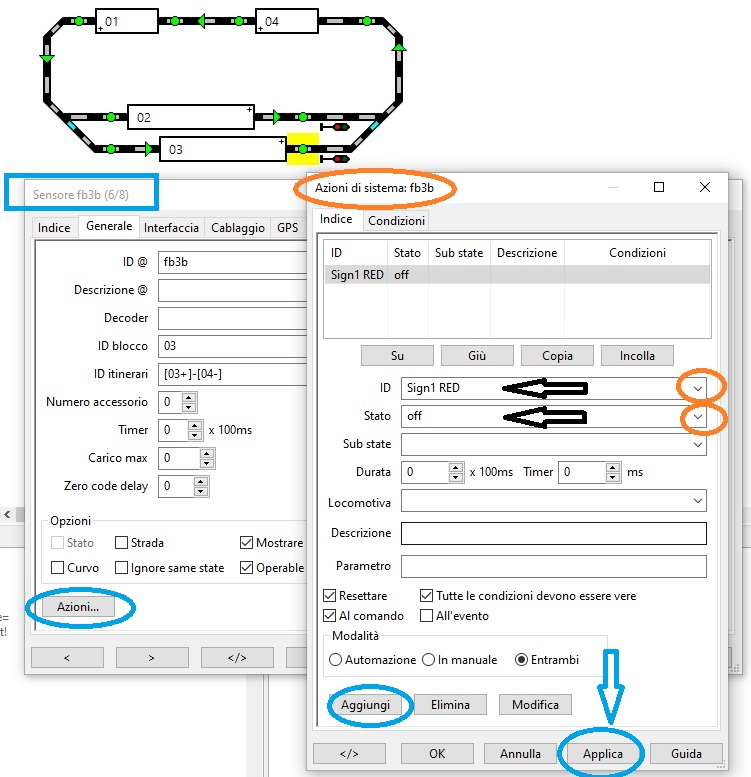
Task: Enable the Strada checkbox
Action: 122,543
